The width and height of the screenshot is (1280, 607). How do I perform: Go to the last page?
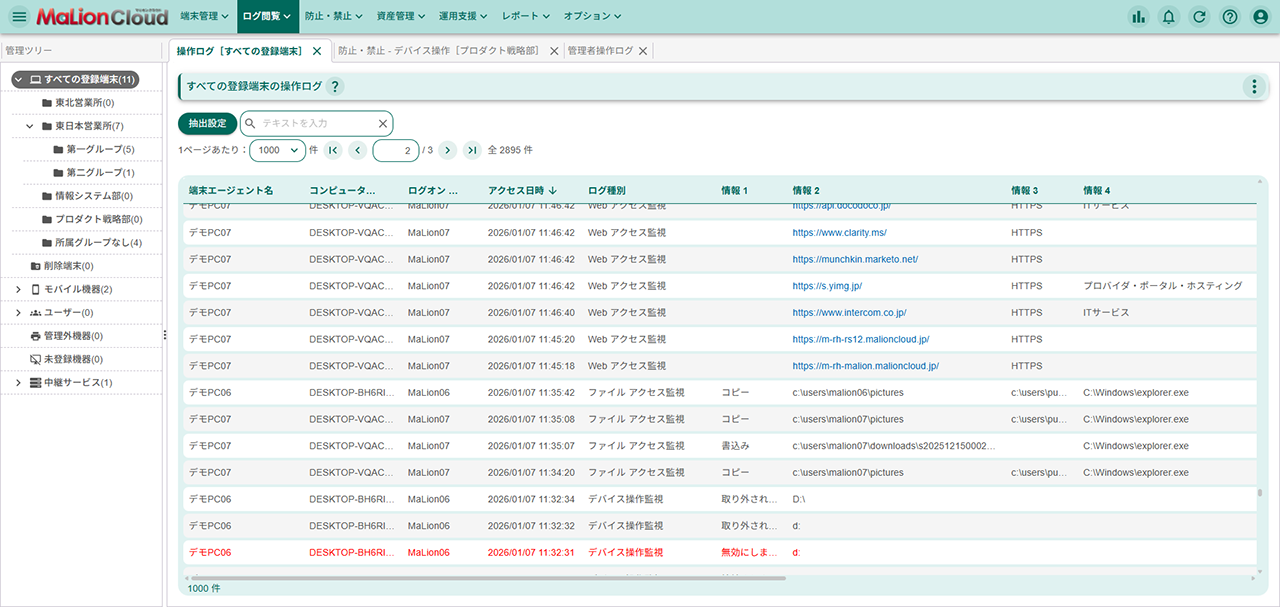tap(472, 150)
